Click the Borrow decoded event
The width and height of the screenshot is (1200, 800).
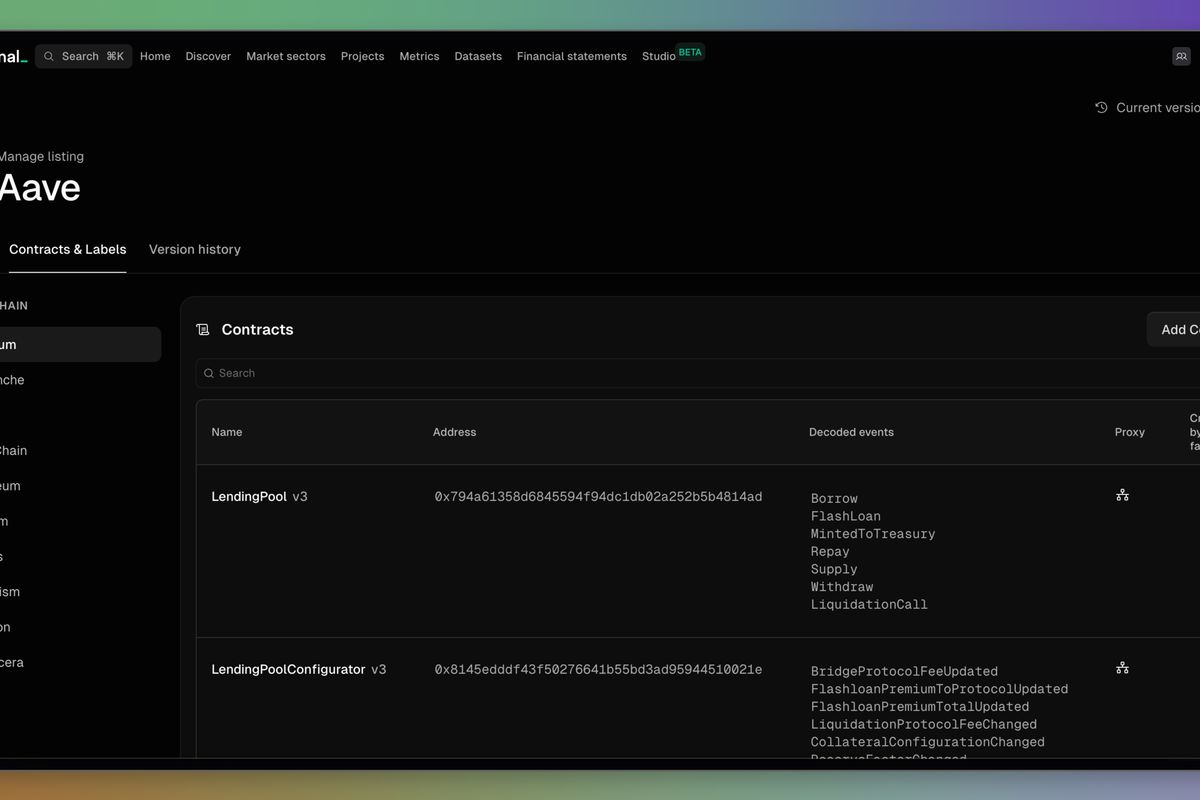(x=834, y=498)
